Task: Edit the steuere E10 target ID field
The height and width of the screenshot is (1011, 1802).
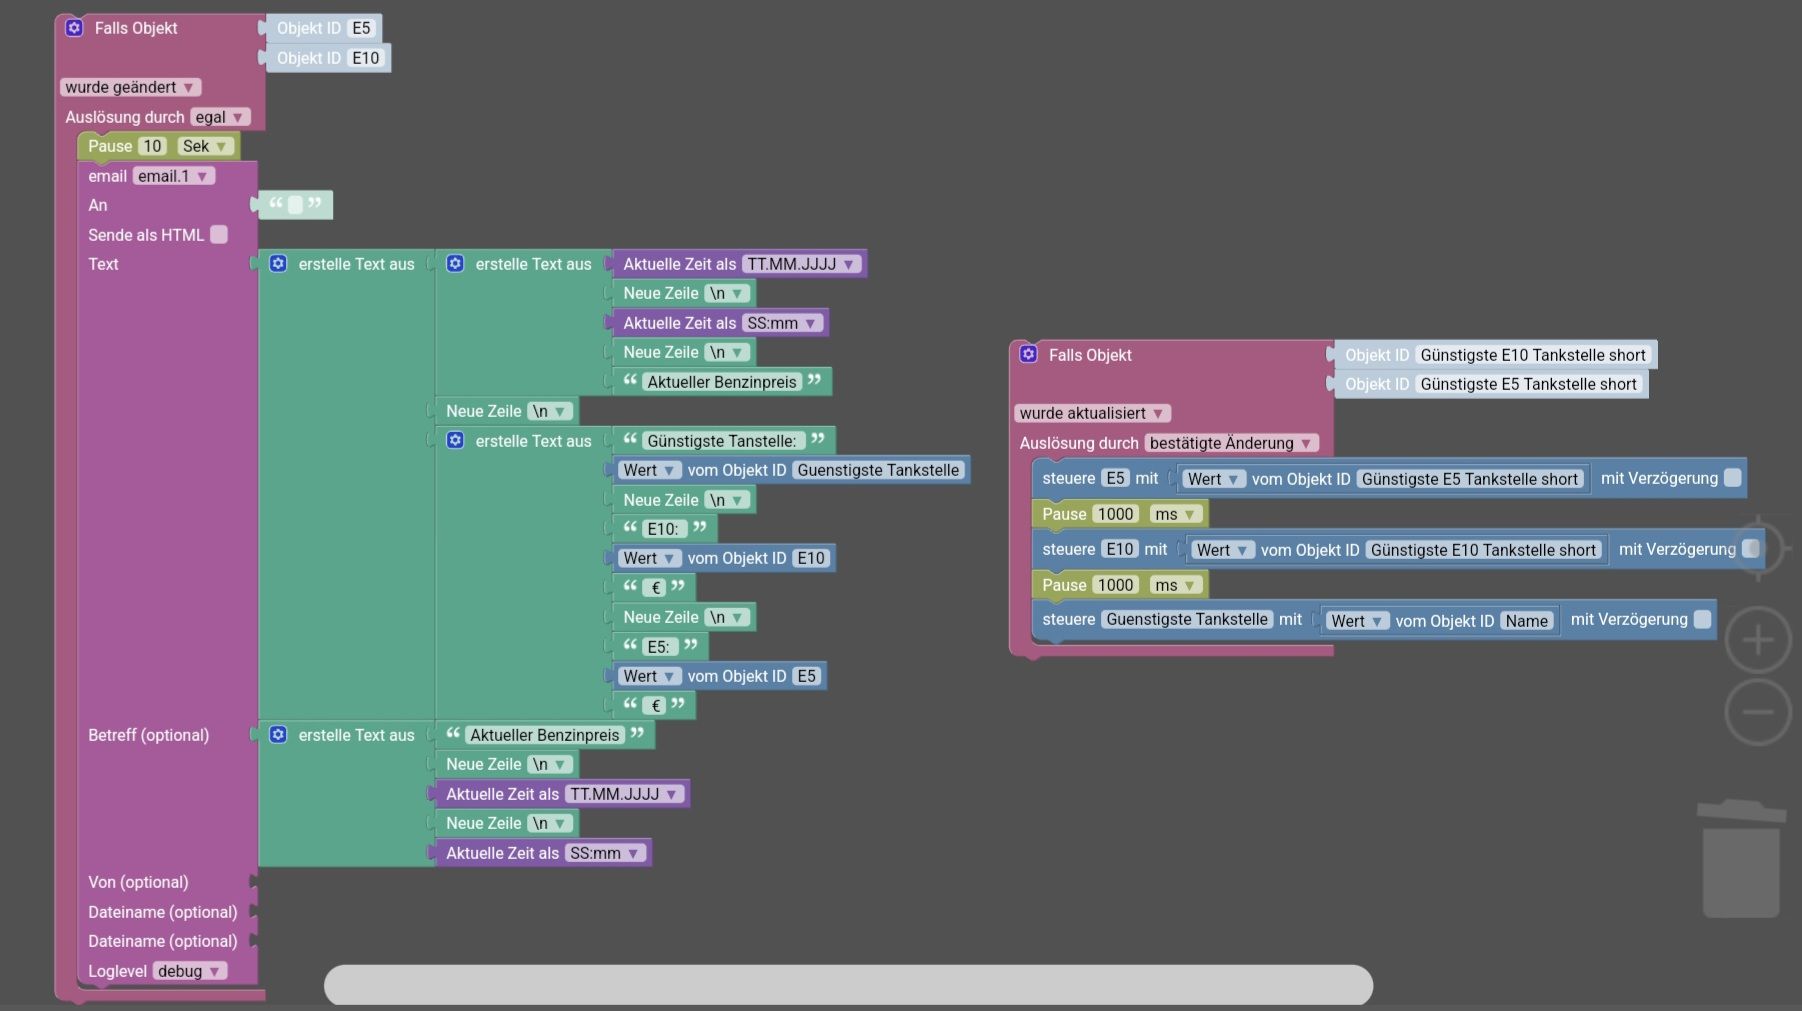Action: [1120, 549]
